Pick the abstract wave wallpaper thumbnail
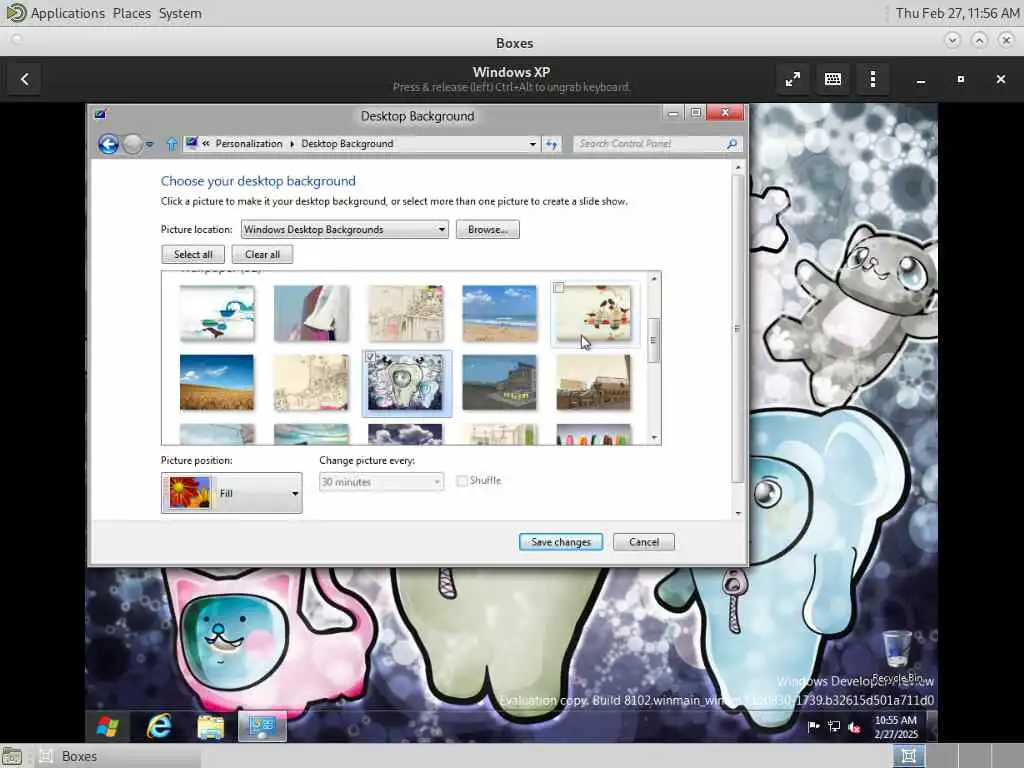The width and height of the screenshot is (1024, 768). (x=217, y=313)
